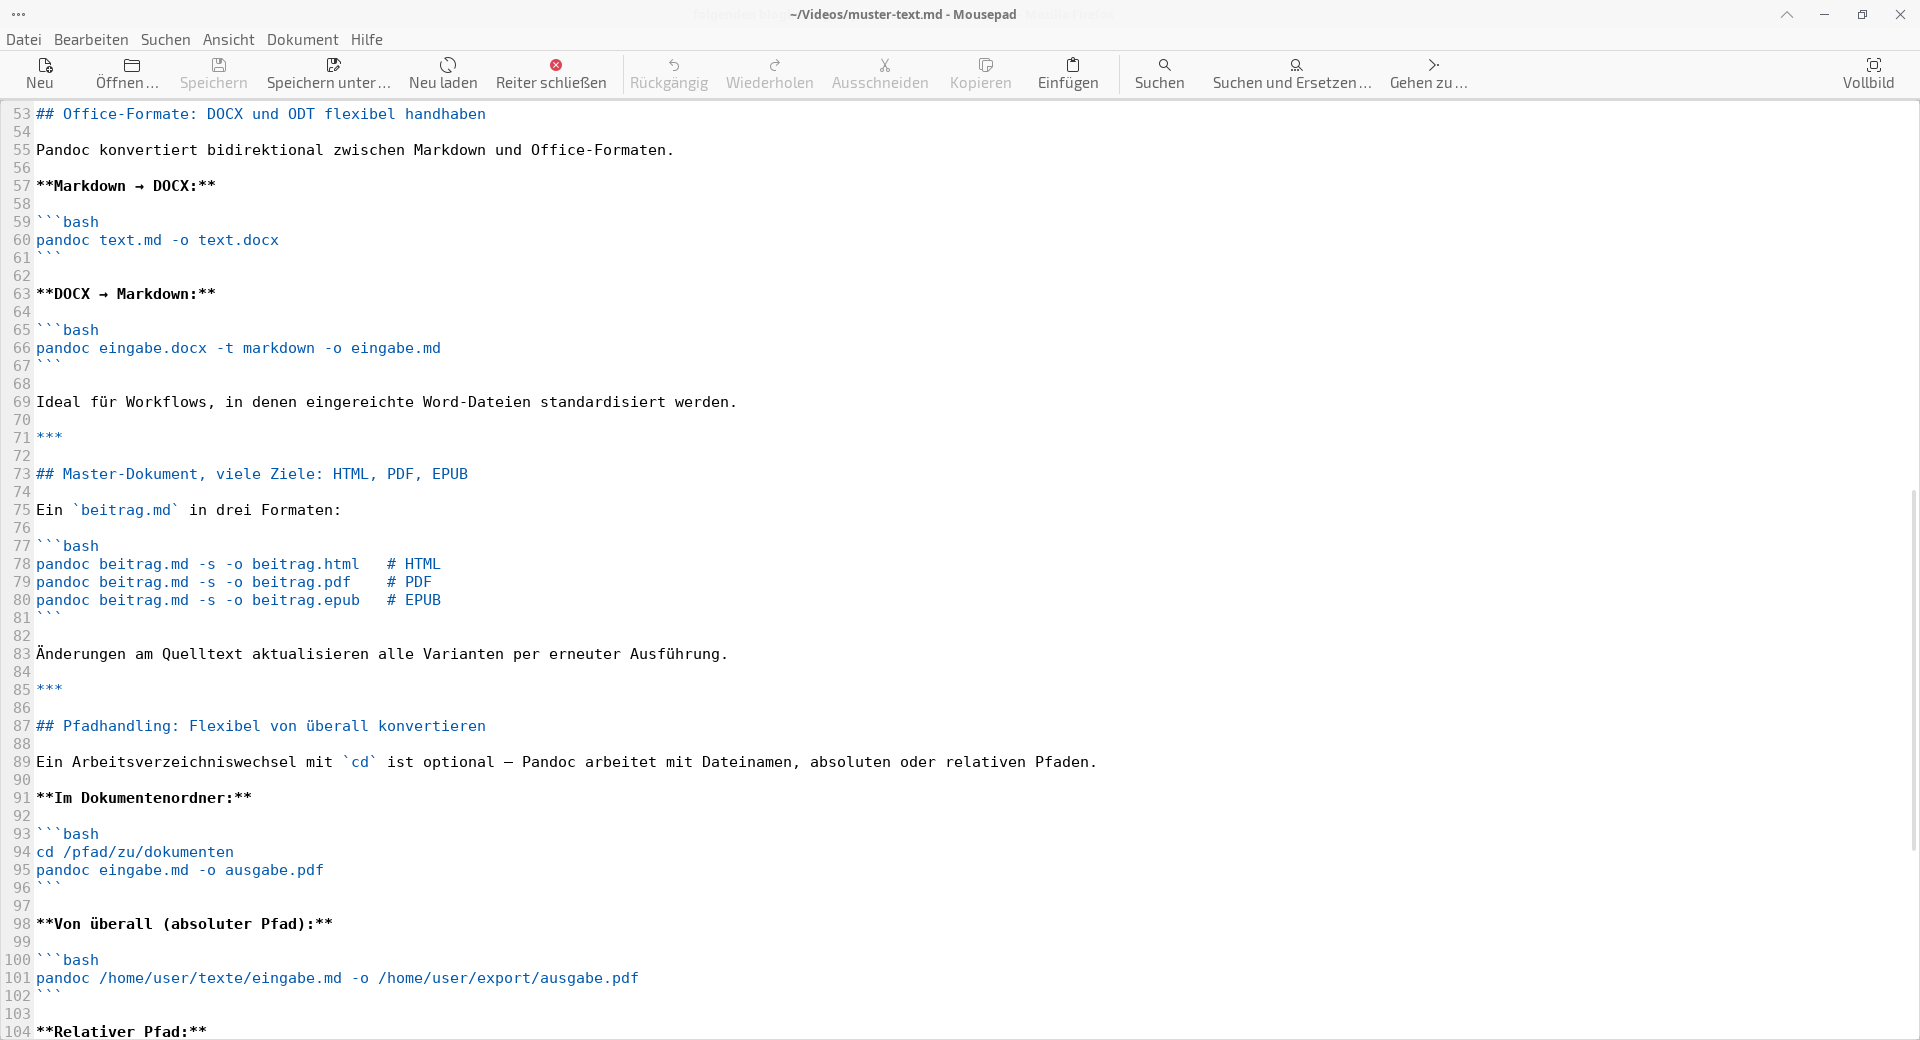Open the Bearbeiten menu

point(91,40)
